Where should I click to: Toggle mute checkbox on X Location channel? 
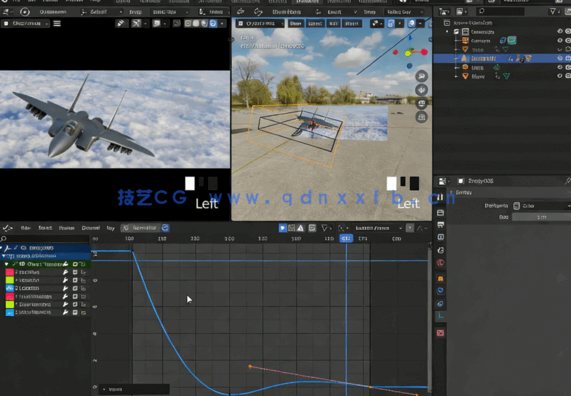point(75,272)
